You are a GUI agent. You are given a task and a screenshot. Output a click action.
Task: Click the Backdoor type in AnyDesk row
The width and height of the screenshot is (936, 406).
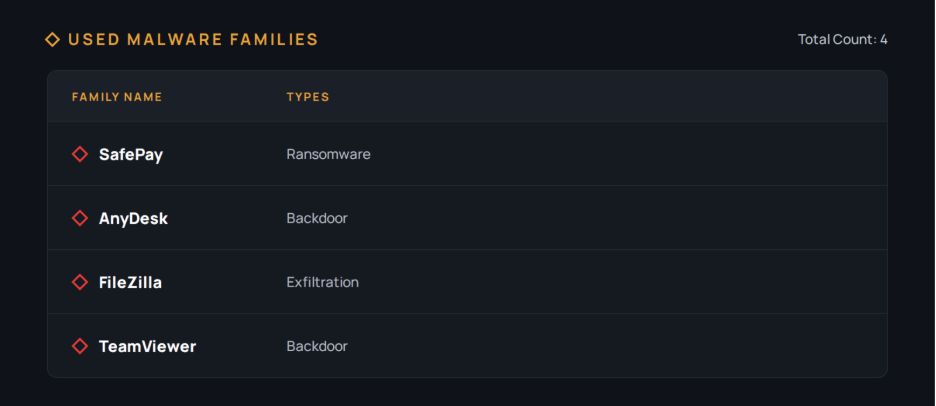coord(317,218)
